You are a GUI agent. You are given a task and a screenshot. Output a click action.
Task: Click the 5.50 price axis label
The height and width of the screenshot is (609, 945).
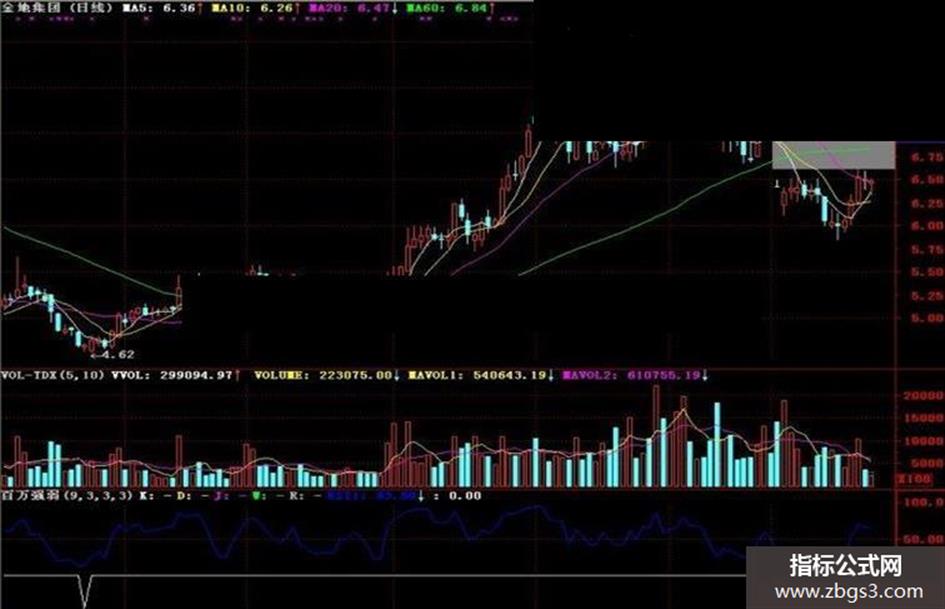click(x=926, y=272)
